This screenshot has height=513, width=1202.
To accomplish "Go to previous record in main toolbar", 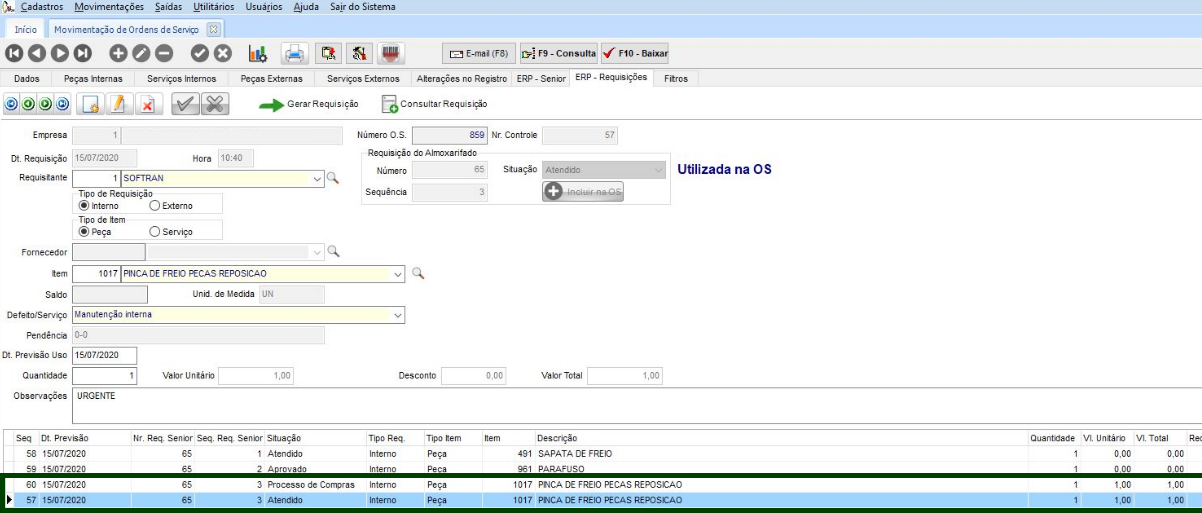I will (x=37, y=53).
